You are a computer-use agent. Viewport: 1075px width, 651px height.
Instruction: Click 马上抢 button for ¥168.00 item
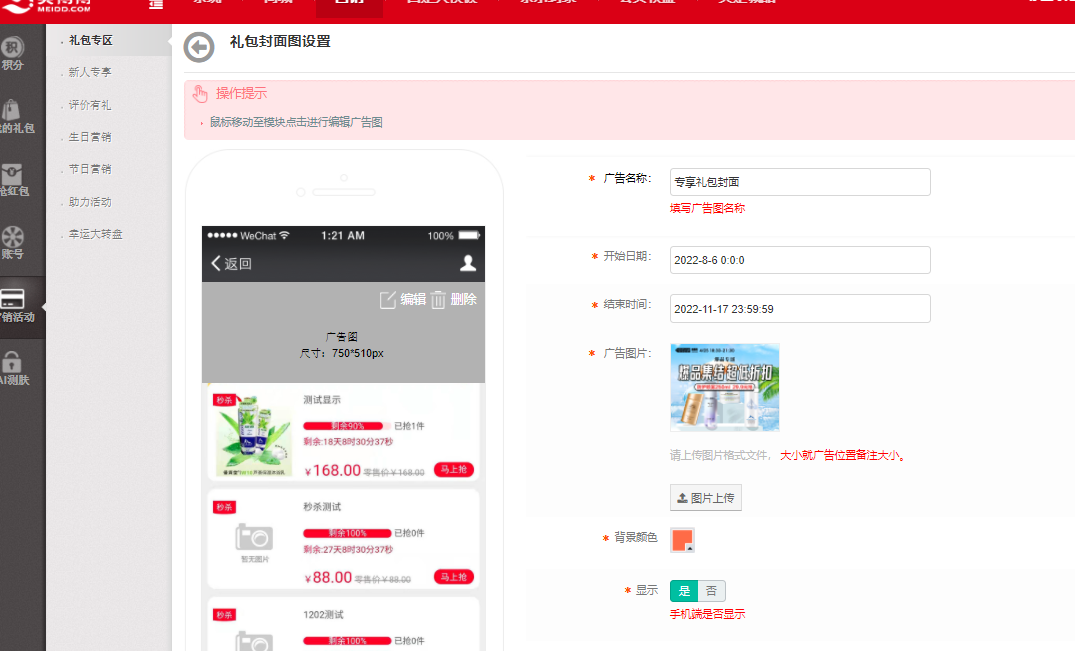point(454,469)
